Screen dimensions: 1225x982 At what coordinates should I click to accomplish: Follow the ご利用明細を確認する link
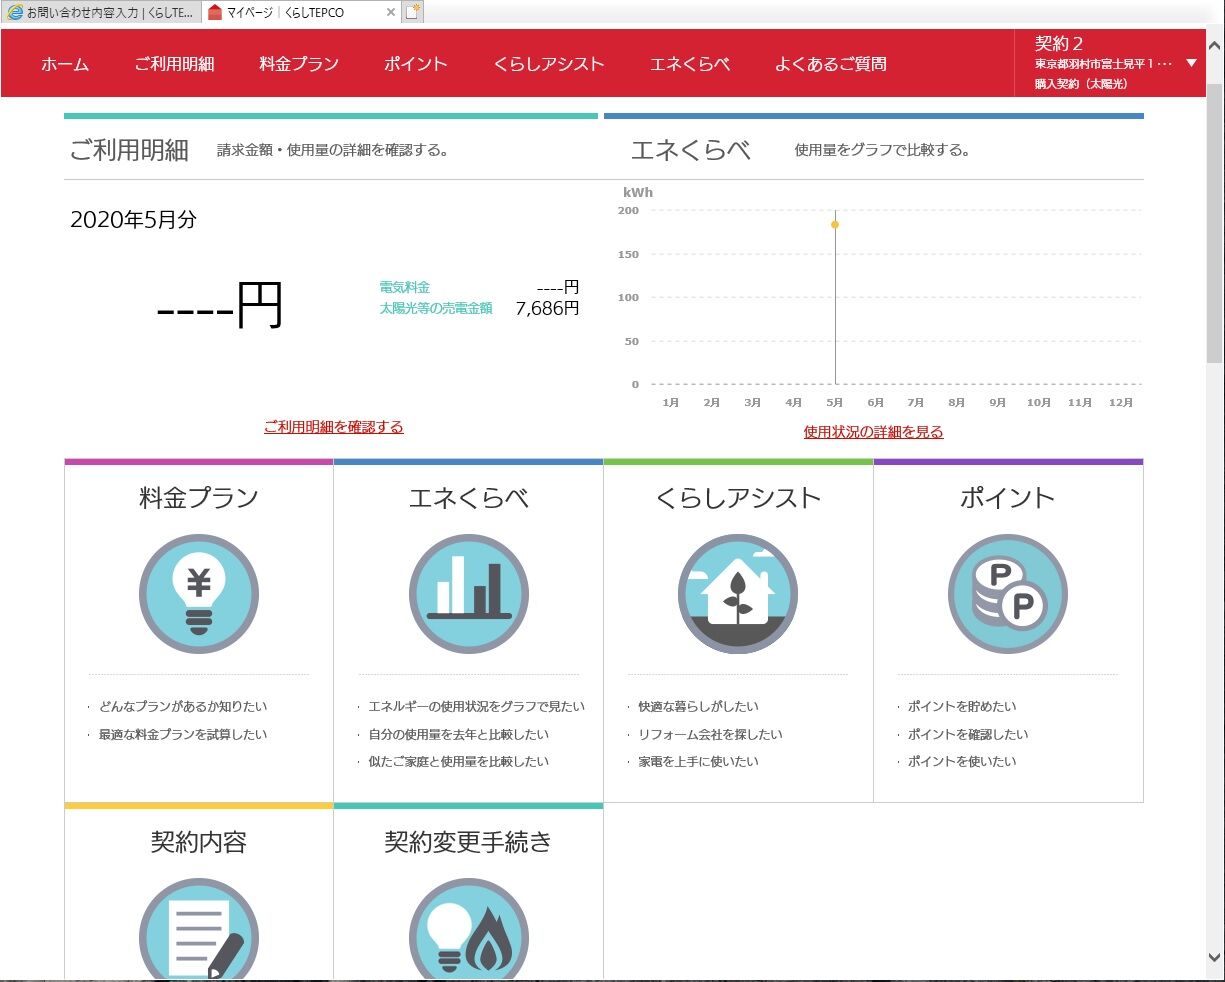[x=334, y=427]
